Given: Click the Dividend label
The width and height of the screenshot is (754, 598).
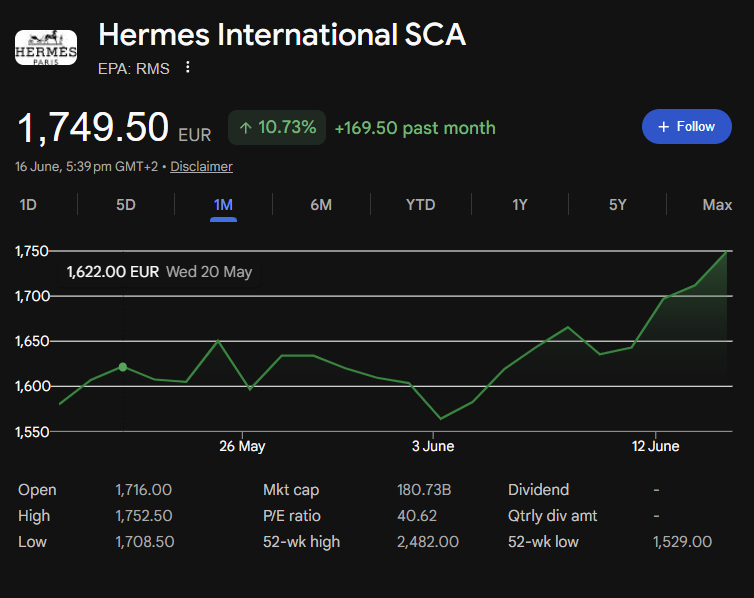Looking at the screenshot, I should point(539,490).
